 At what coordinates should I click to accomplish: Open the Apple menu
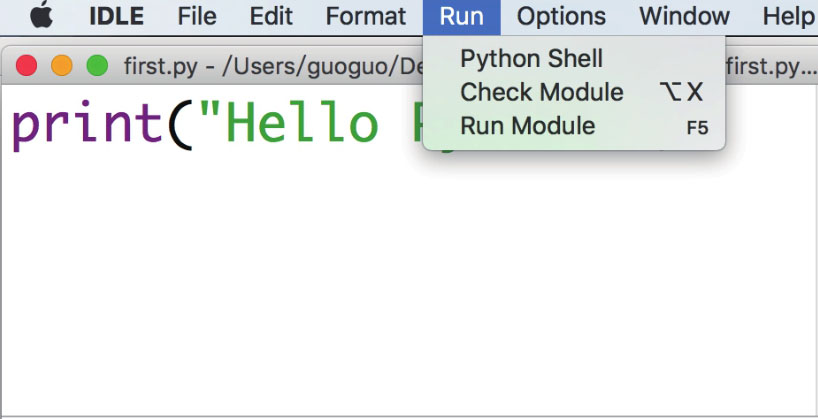[x=42, y=15]
